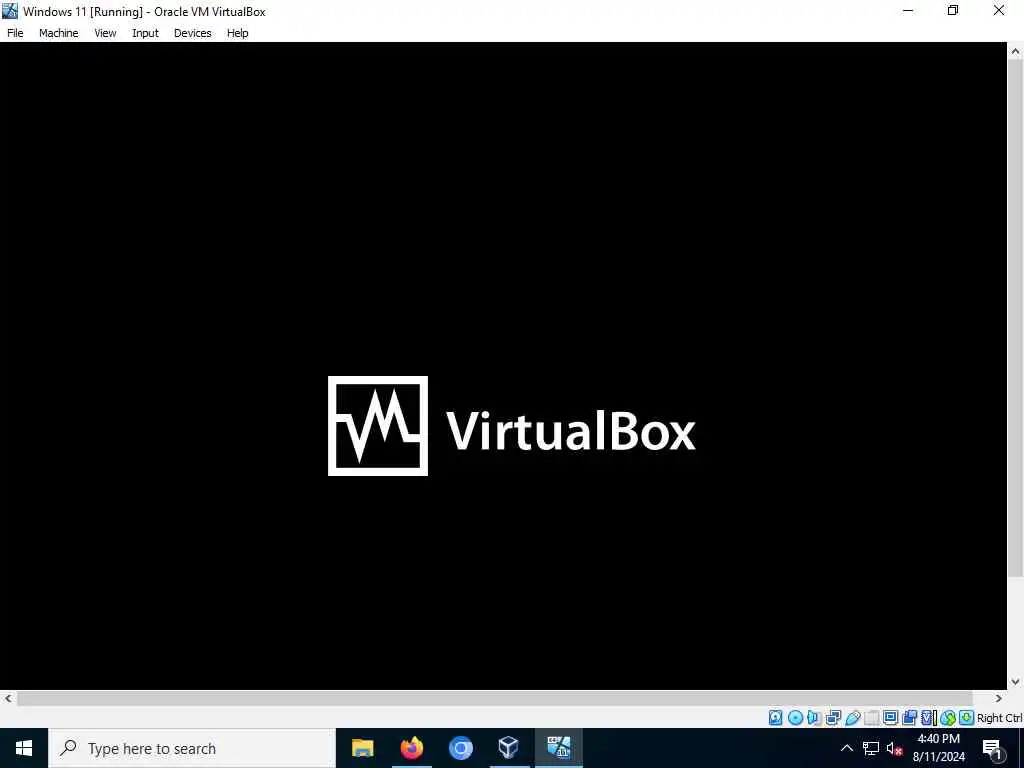The height and width of the screenshot is (768, 1024).
Task: Click the greyed shared folders status icon
Action: point(872,718)
